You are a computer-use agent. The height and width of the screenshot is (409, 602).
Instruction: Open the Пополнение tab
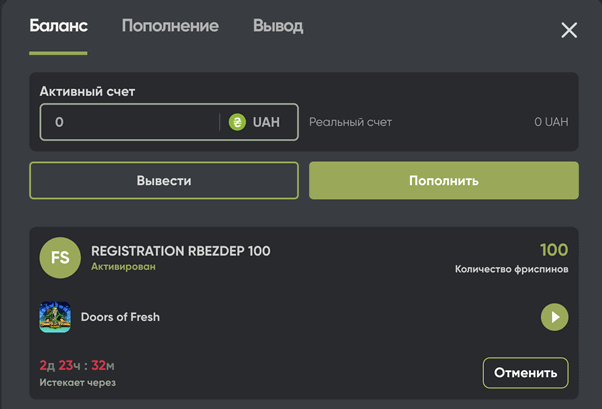(170, 26)
